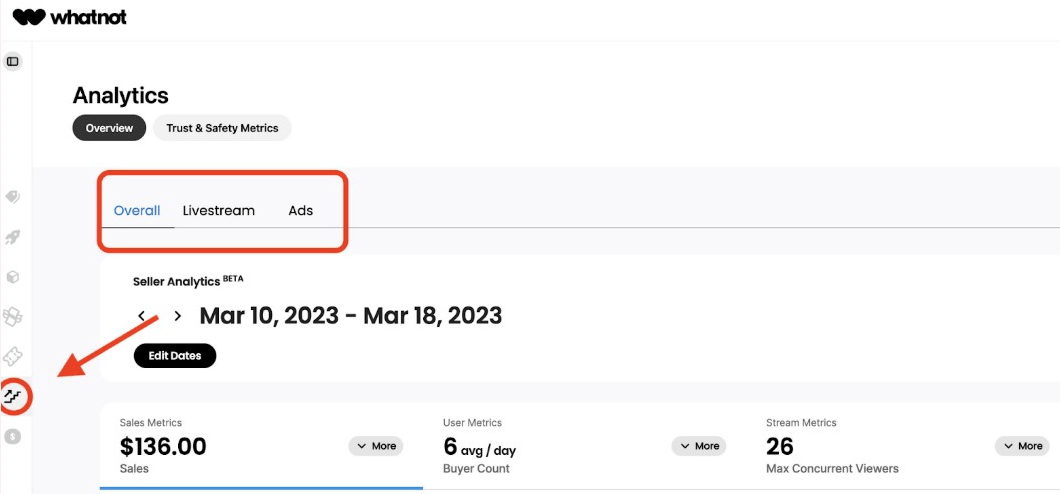Select the Overview pill
1060x494 pixels.
coord(109,128)
